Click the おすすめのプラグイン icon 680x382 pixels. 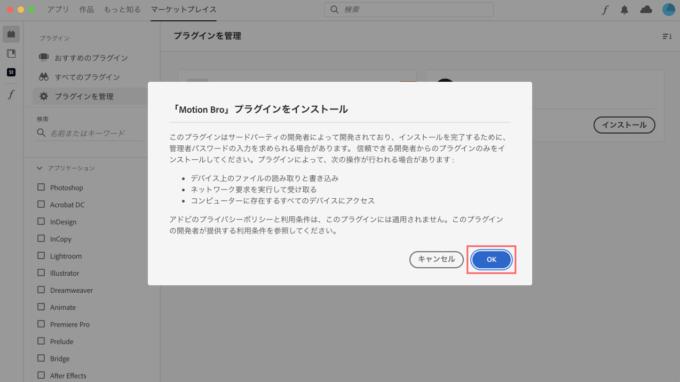[x=44, y=57]
